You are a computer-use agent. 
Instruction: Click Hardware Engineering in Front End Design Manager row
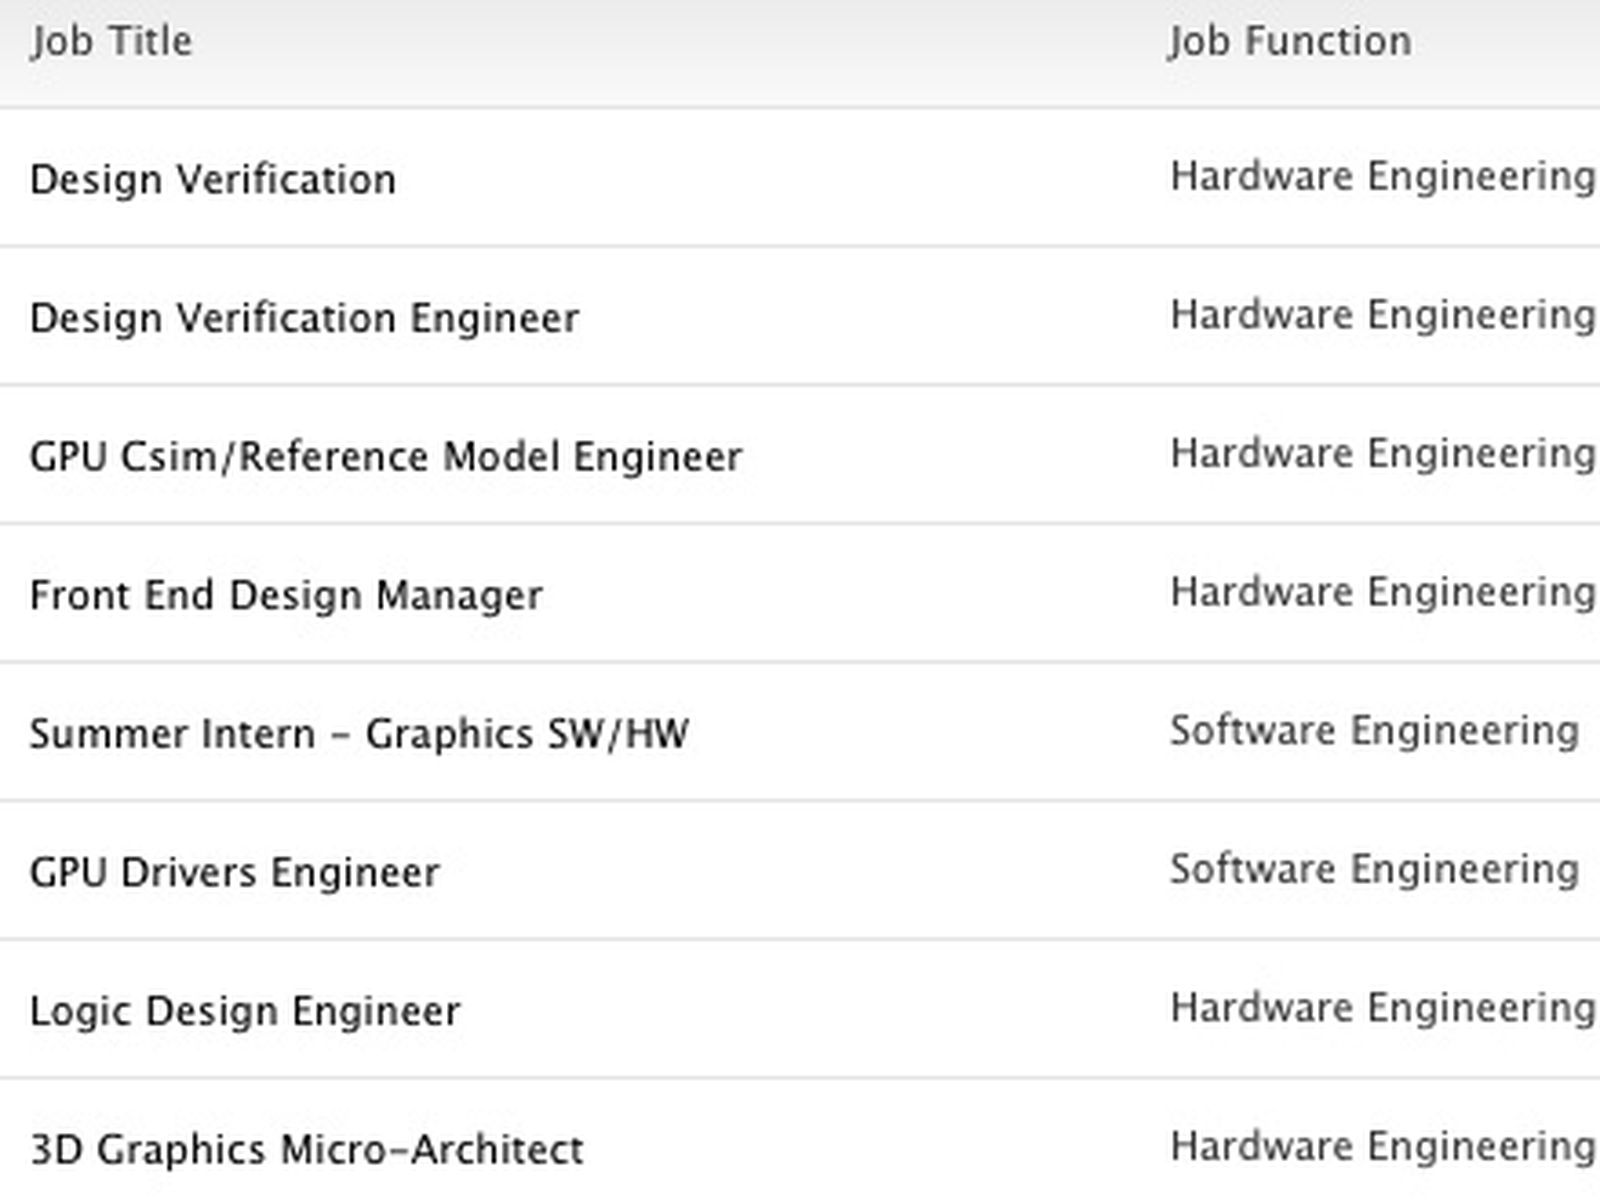click(1382, 592)
